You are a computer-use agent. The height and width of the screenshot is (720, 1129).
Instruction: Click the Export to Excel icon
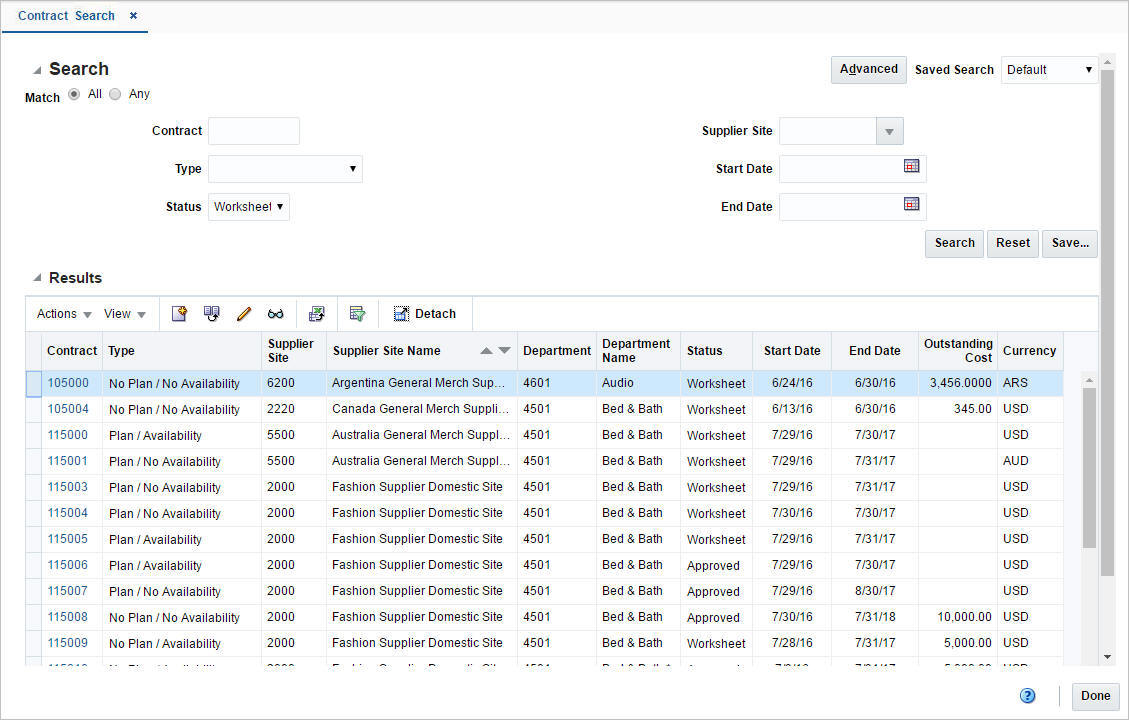pos(317,313)
